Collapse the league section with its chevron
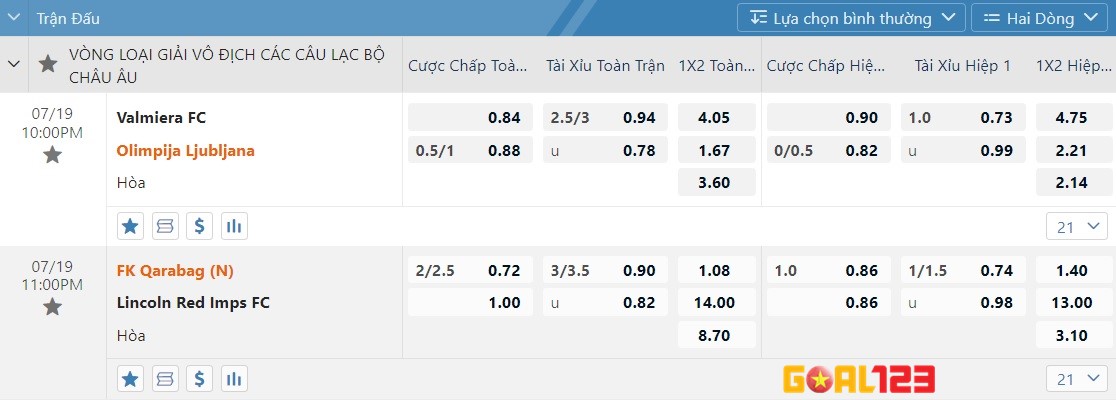This screenshot has width=1116, height=400. click(14, 64)
